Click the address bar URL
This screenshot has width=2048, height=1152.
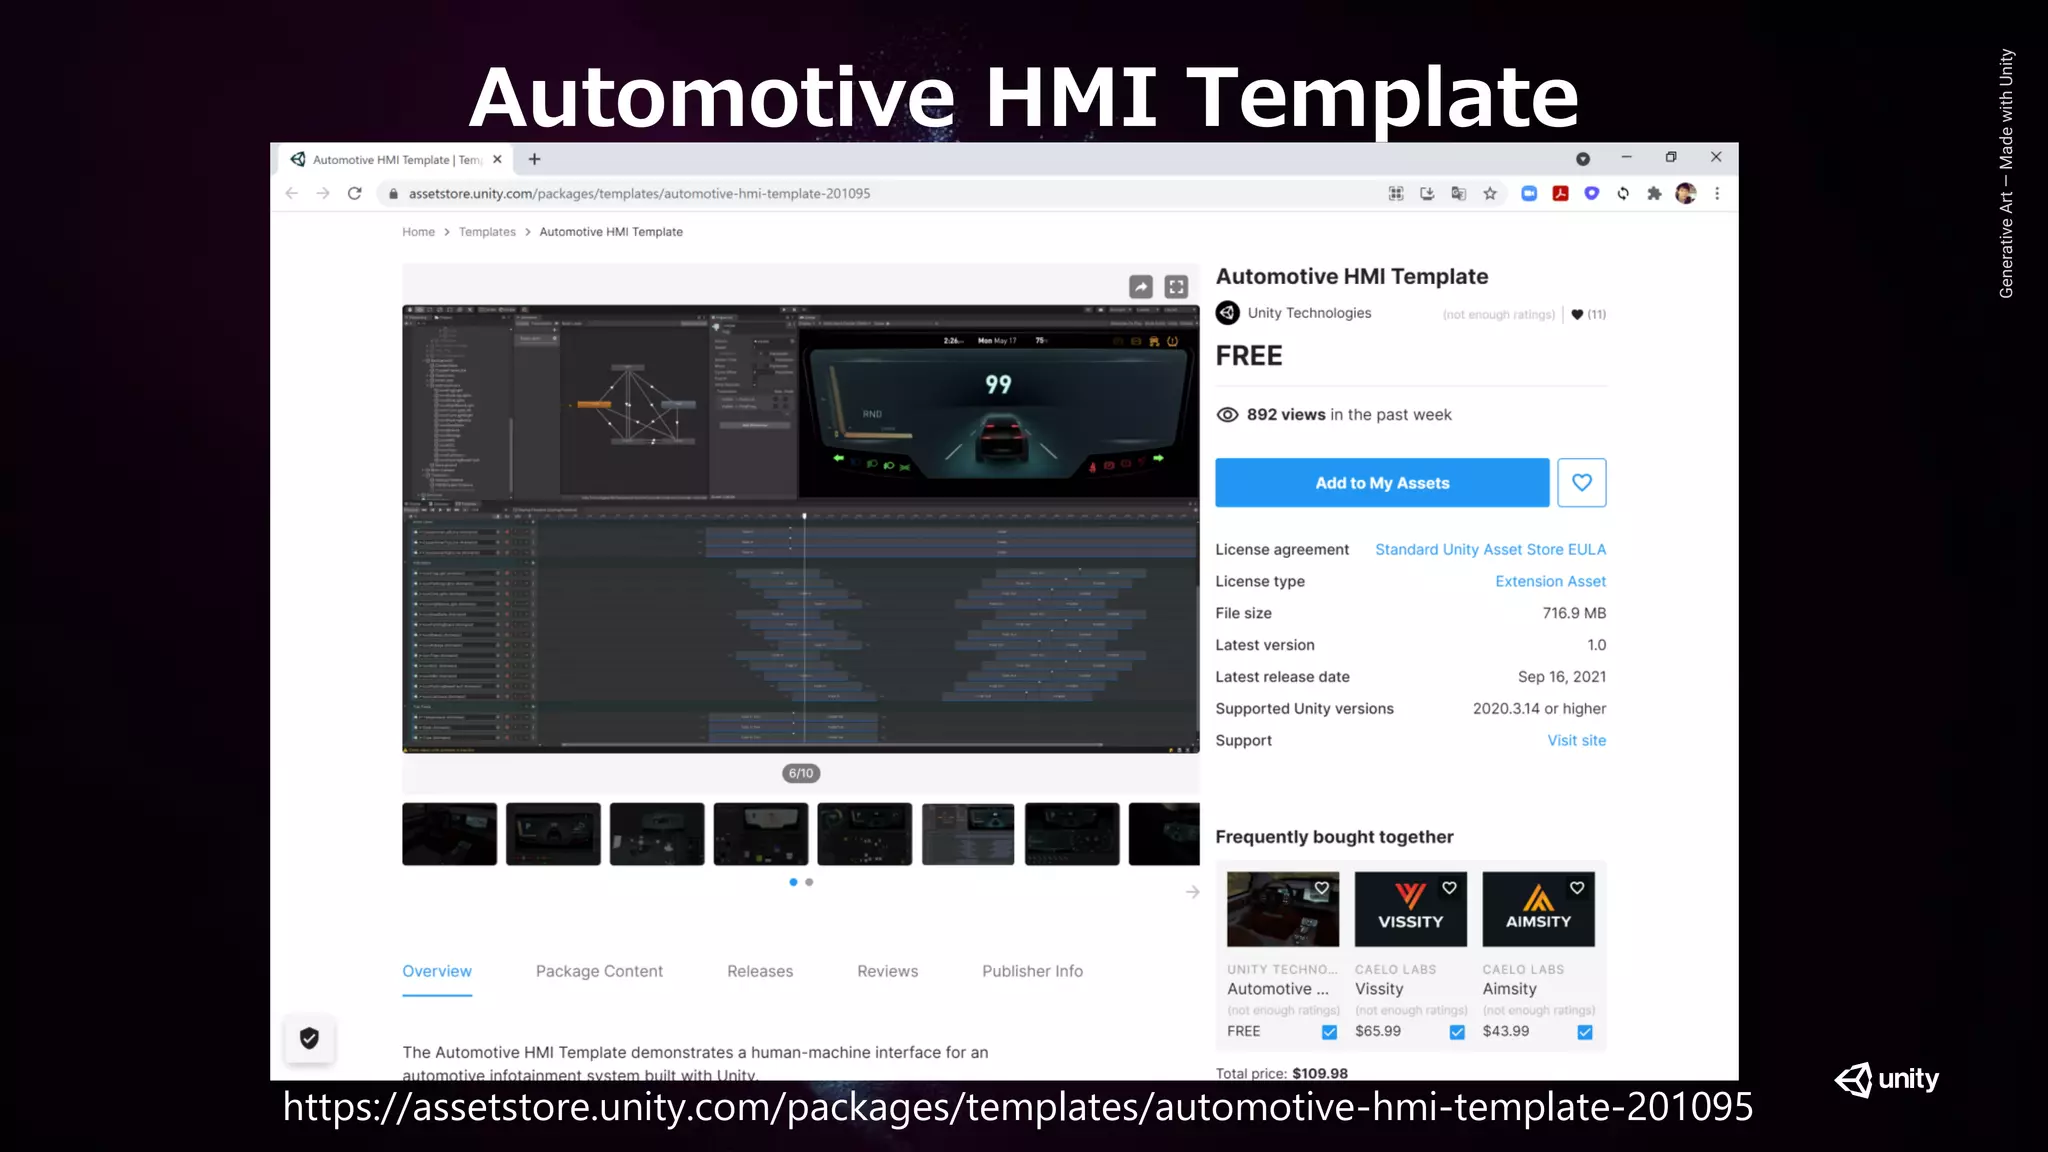tap(639, 194)
